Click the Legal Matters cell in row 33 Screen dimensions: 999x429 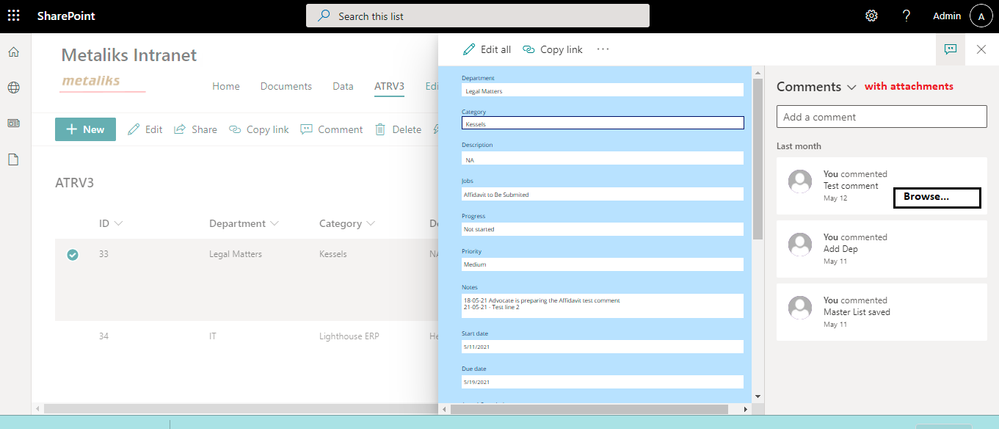point(236,254)
